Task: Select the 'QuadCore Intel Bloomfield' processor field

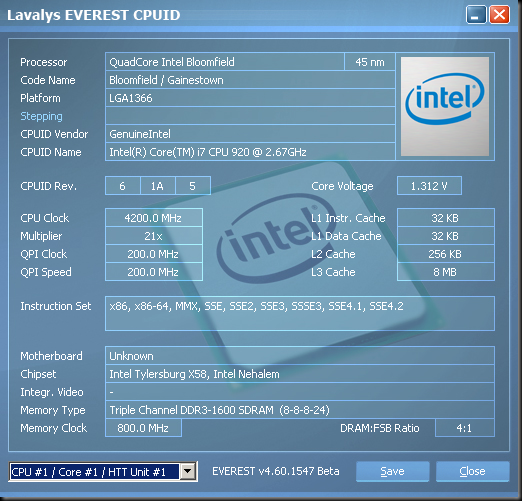Action: [225, 62]
